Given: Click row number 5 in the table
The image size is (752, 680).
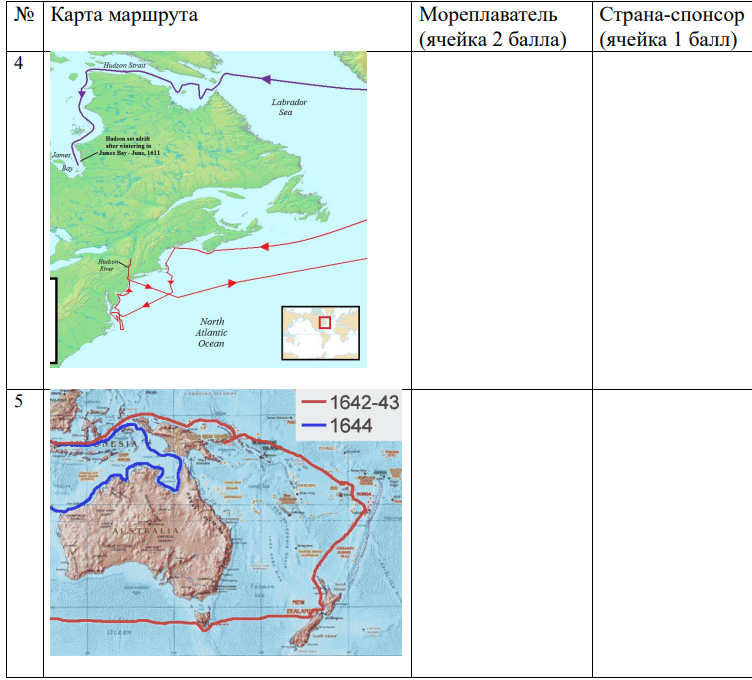Looking at the screenshot, I should point(18,399).
